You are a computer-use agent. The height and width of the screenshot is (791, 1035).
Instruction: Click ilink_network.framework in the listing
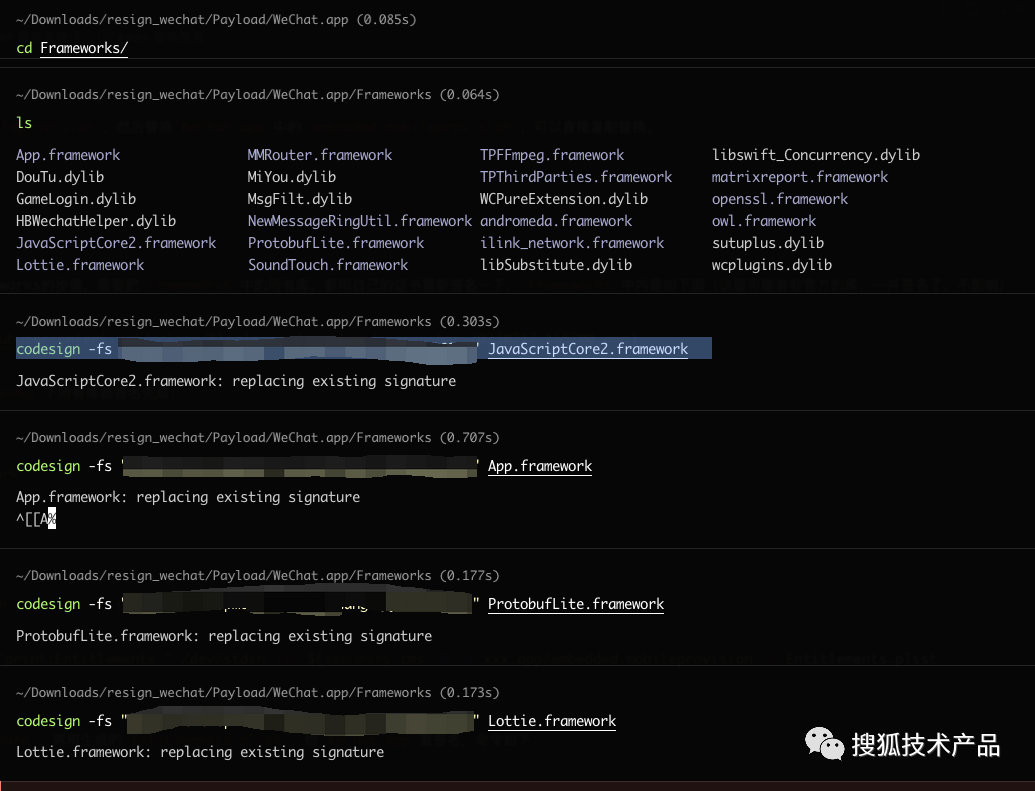click(x=572, y=243)
